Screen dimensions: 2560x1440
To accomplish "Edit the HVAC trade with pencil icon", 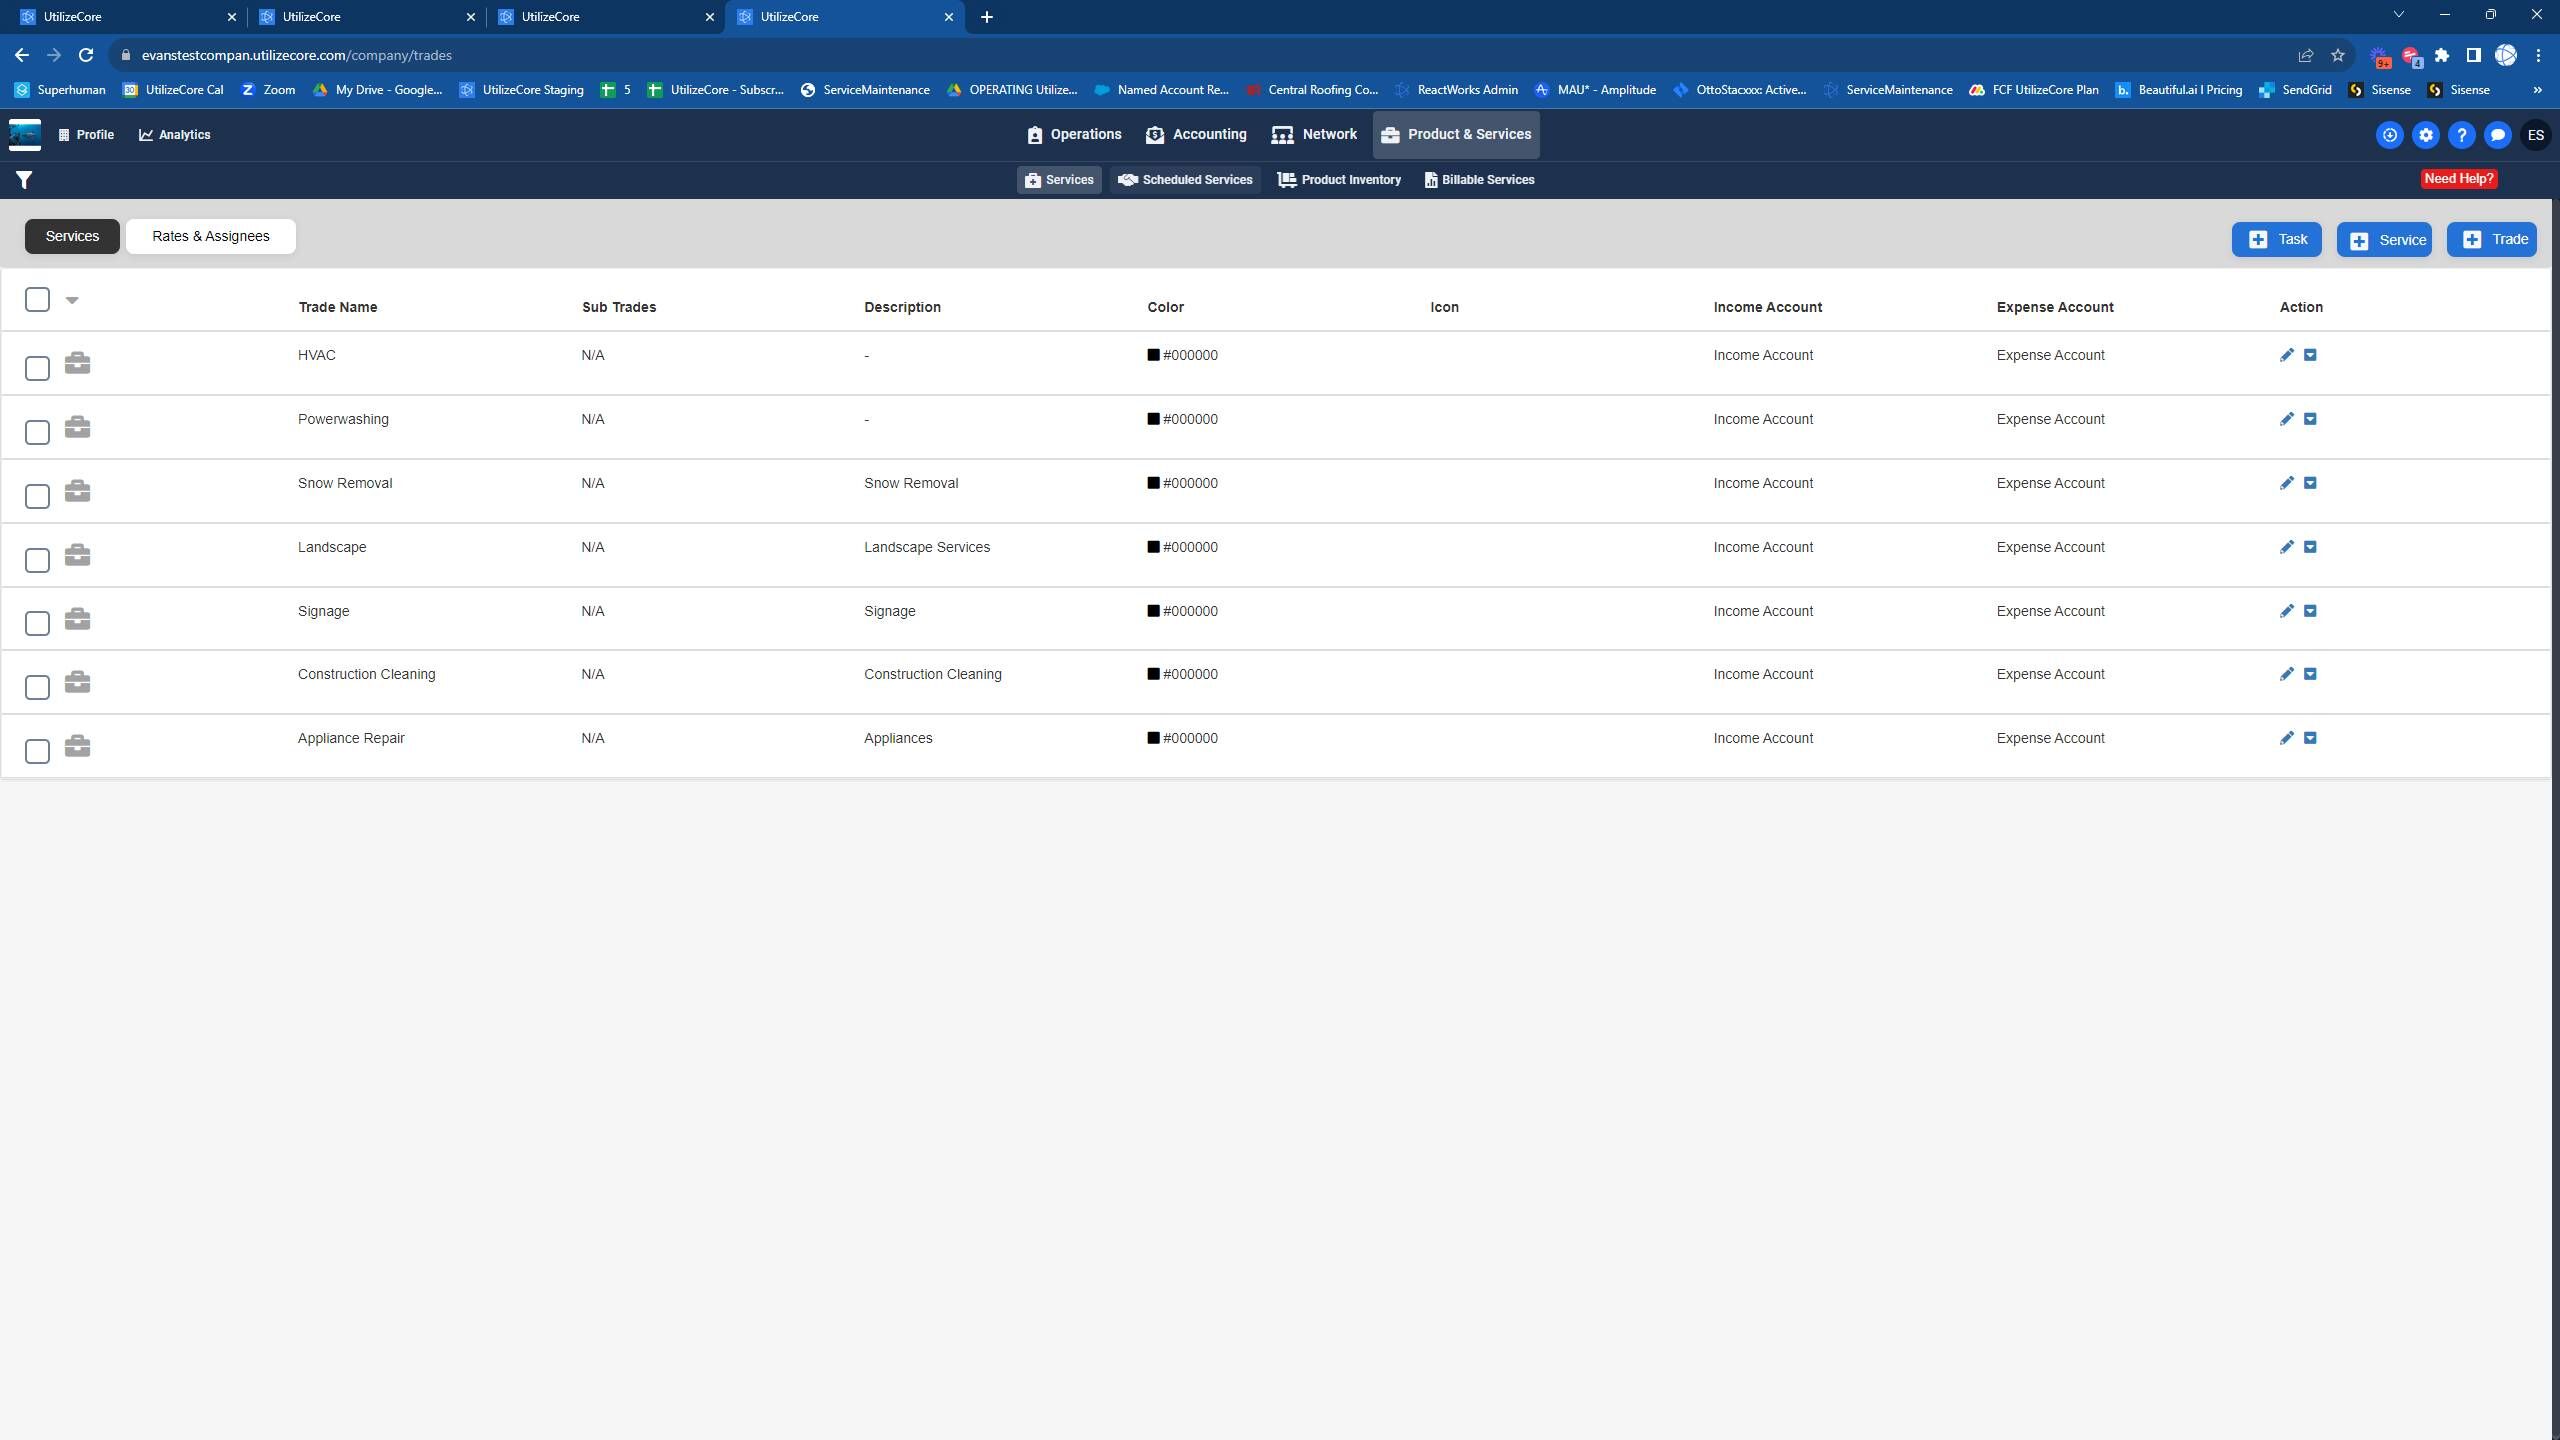I will (x=2286, y=355).
